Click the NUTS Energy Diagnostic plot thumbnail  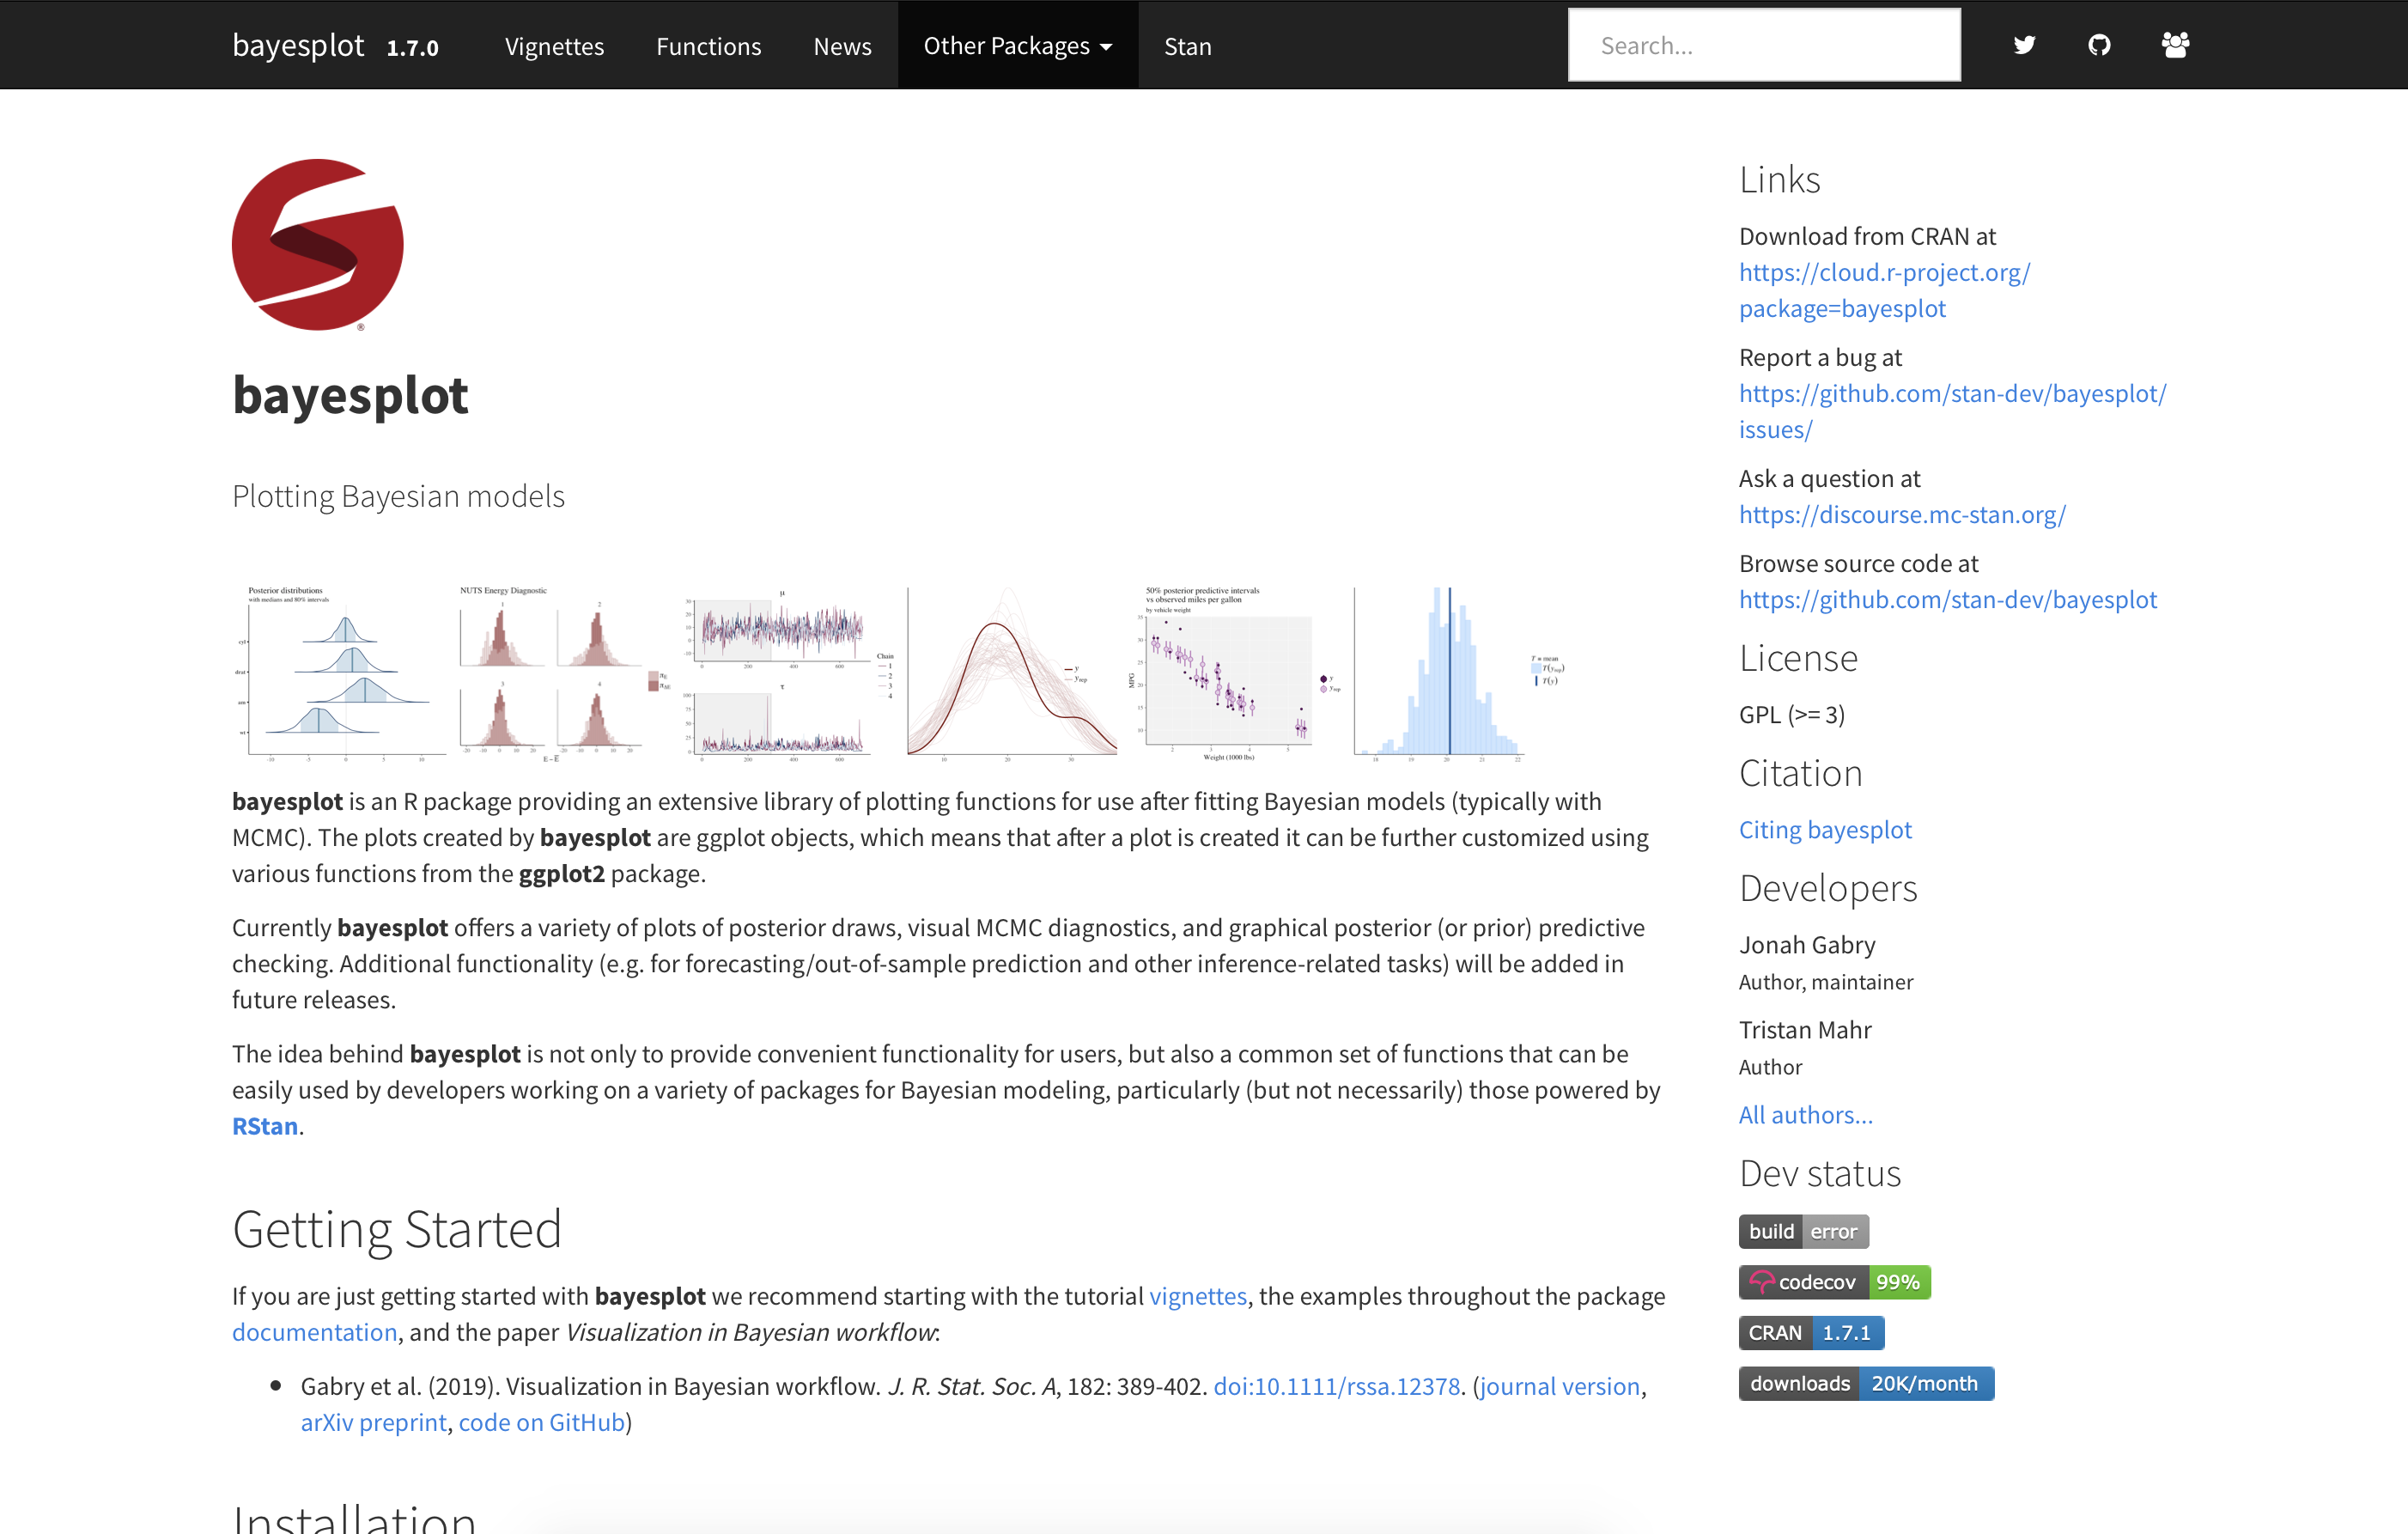(563, 675)
